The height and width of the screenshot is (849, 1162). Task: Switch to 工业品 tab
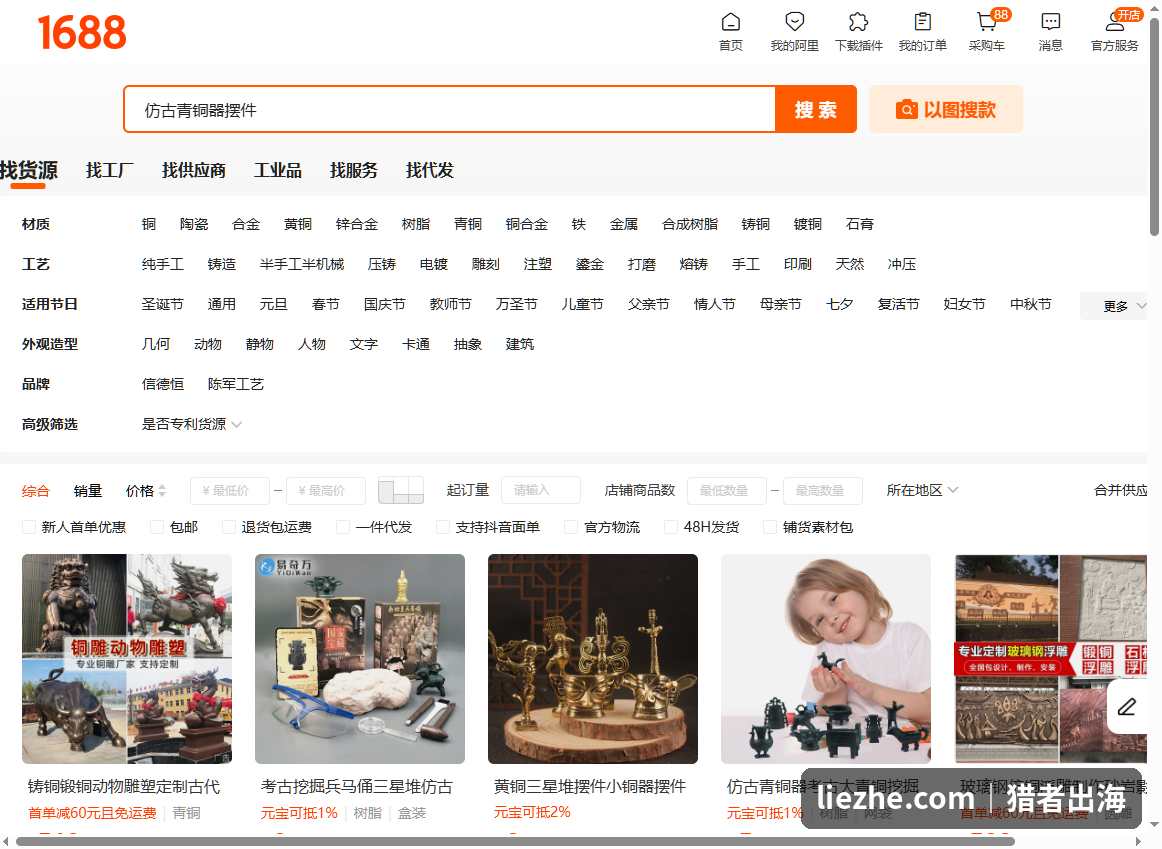tap(278, 170)
